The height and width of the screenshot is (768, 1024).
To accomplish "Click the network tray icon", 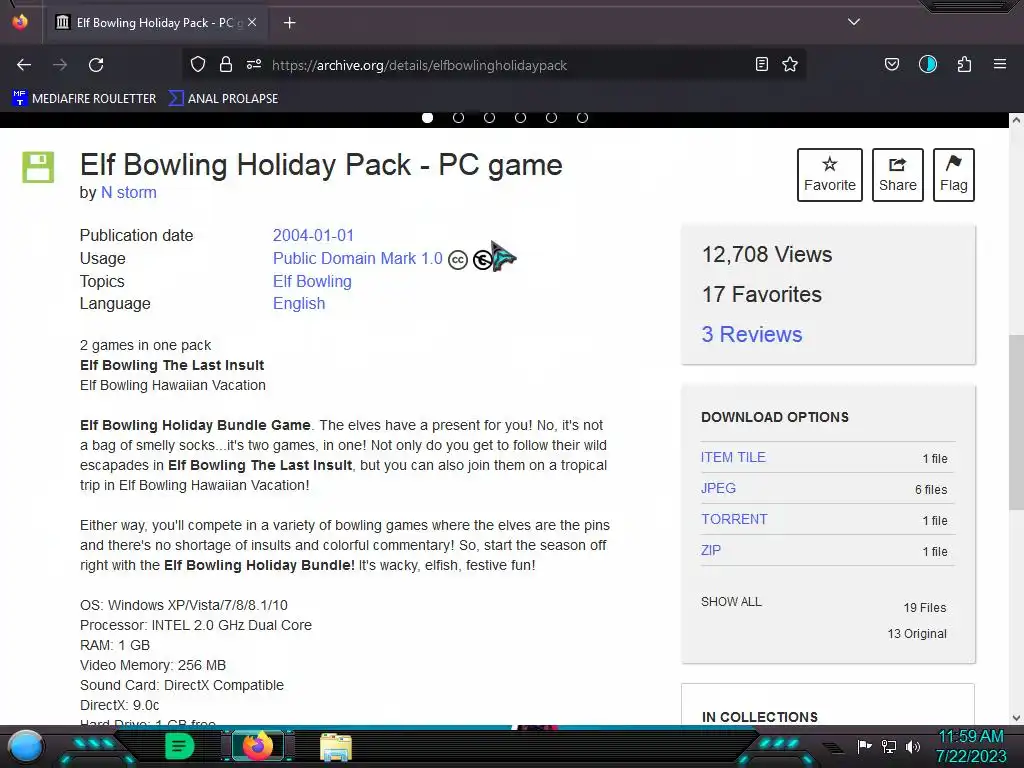I will 889,746.
